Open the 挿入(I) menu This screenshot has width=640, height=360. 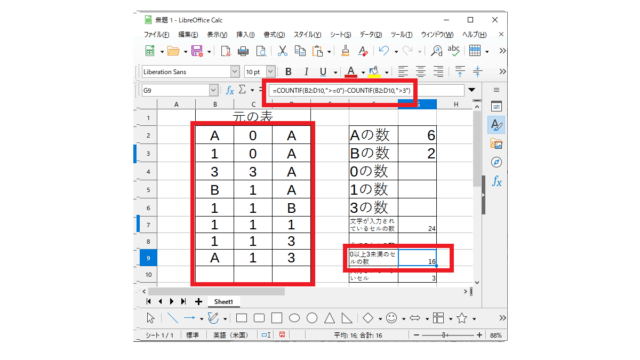click(245, 35)
